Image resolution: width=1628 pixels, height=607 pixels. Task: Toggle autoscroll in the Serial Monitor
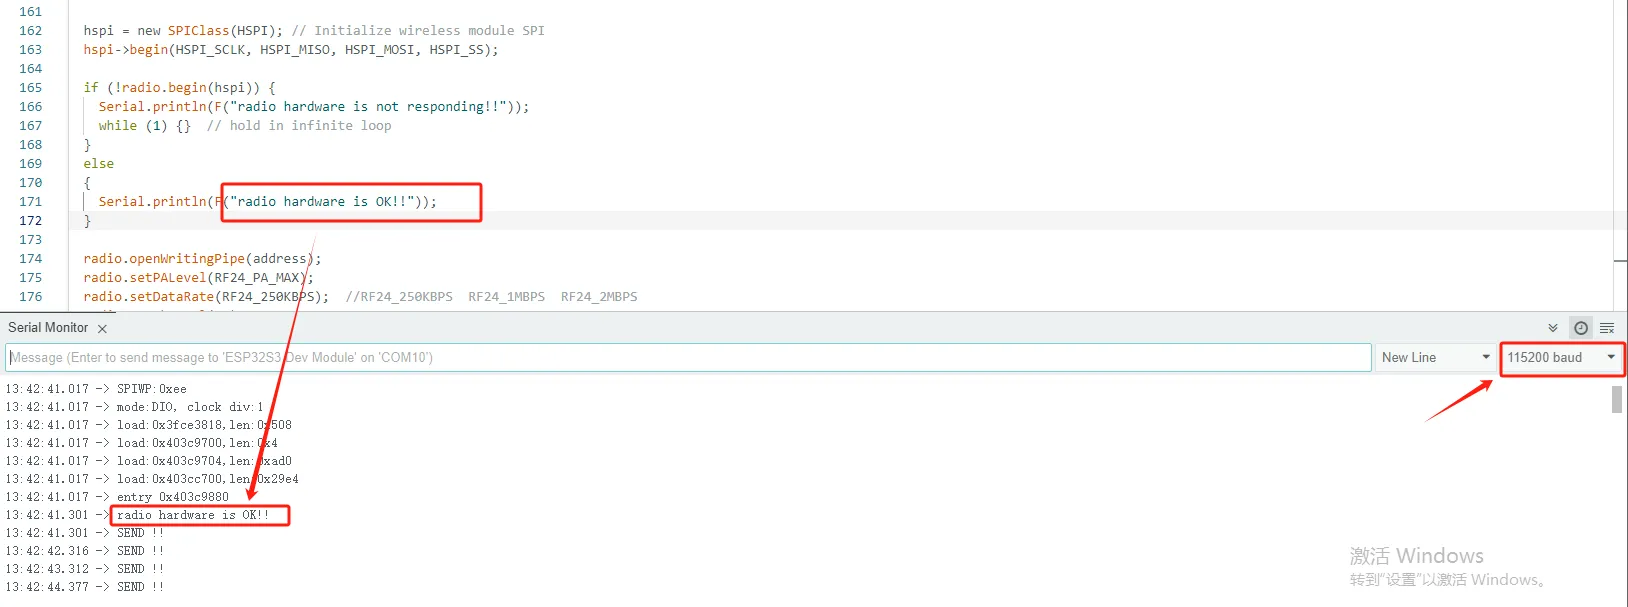pyautogui.click(x=1553, y=328)
